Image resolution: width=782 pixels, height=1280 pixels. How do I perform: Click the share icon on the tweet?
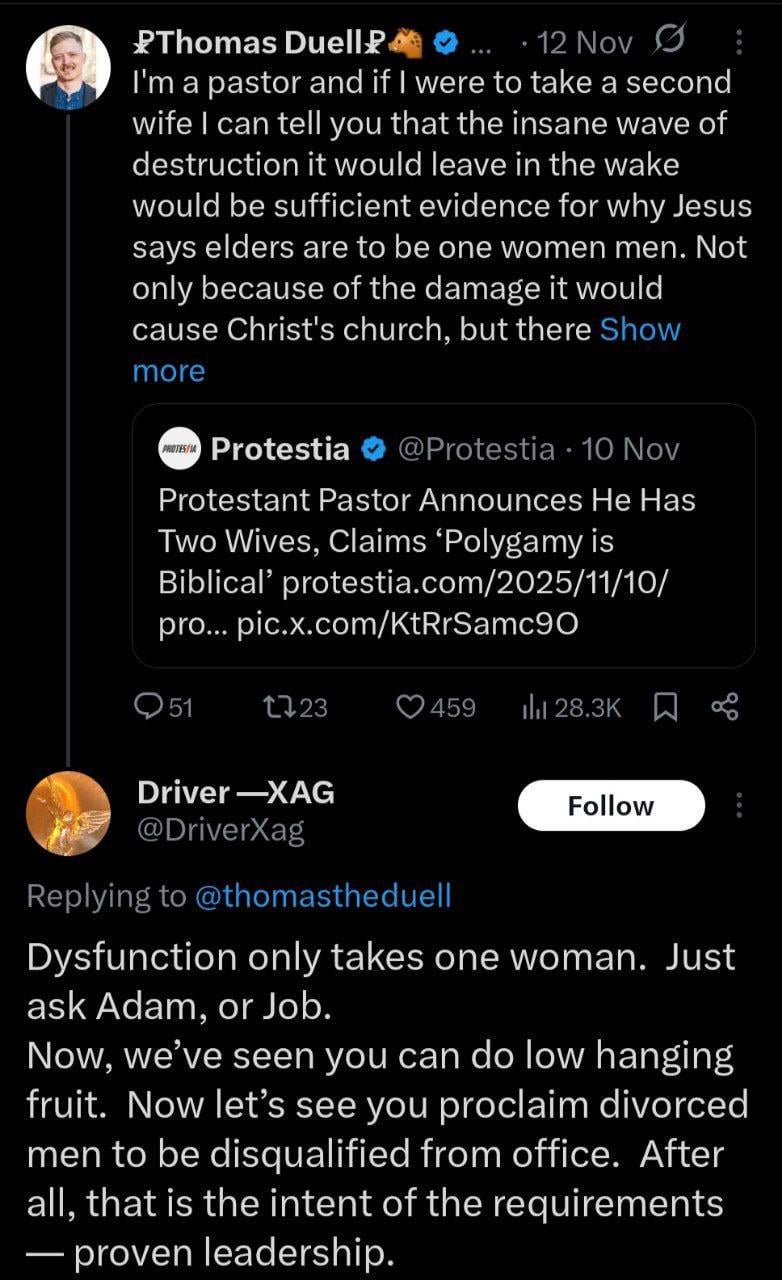(x=724, y=707)
